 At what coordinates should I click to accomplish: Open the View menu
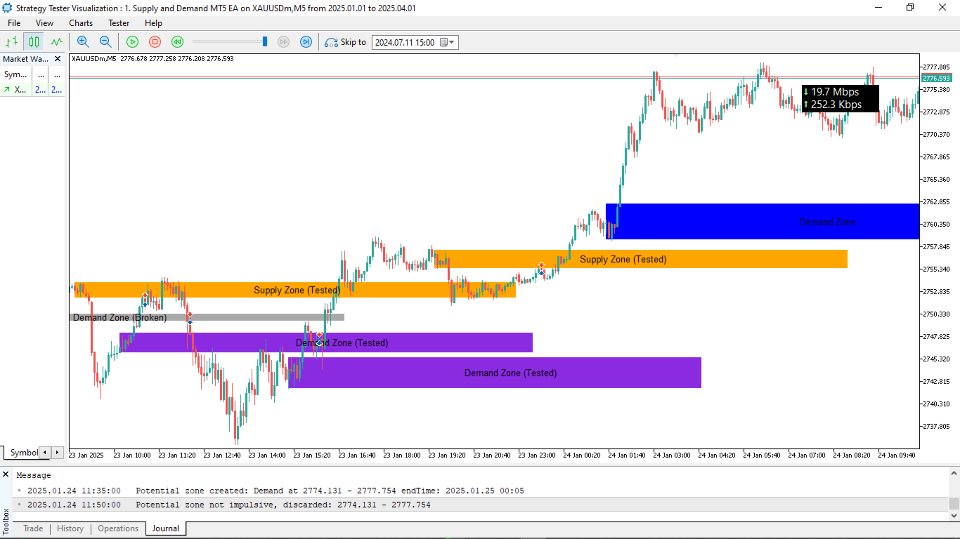tap(44, 23)
